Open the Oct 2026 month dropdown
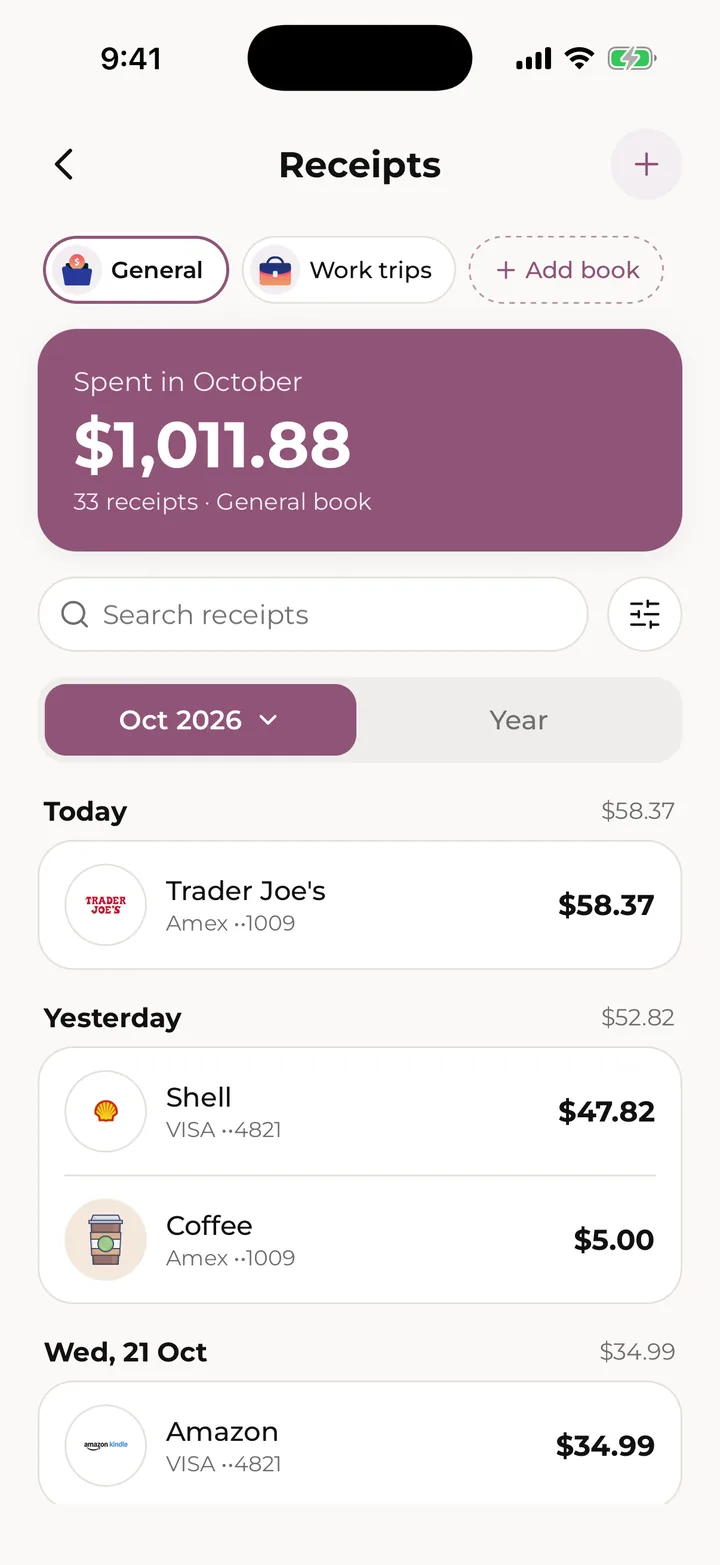Viewport: 720px width, 1565px height. [x=200, y=720]
